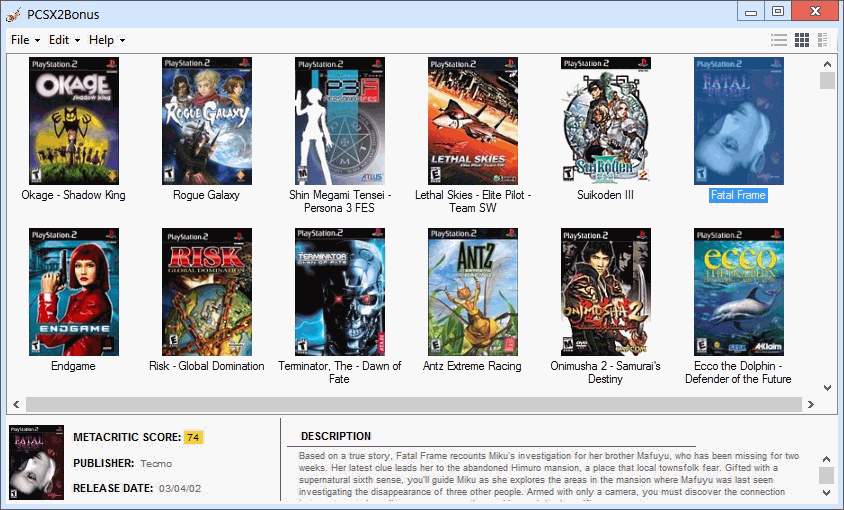Click the description scroll up arrow
Viewport: 844px width, 510px height.
pos(827,459)
